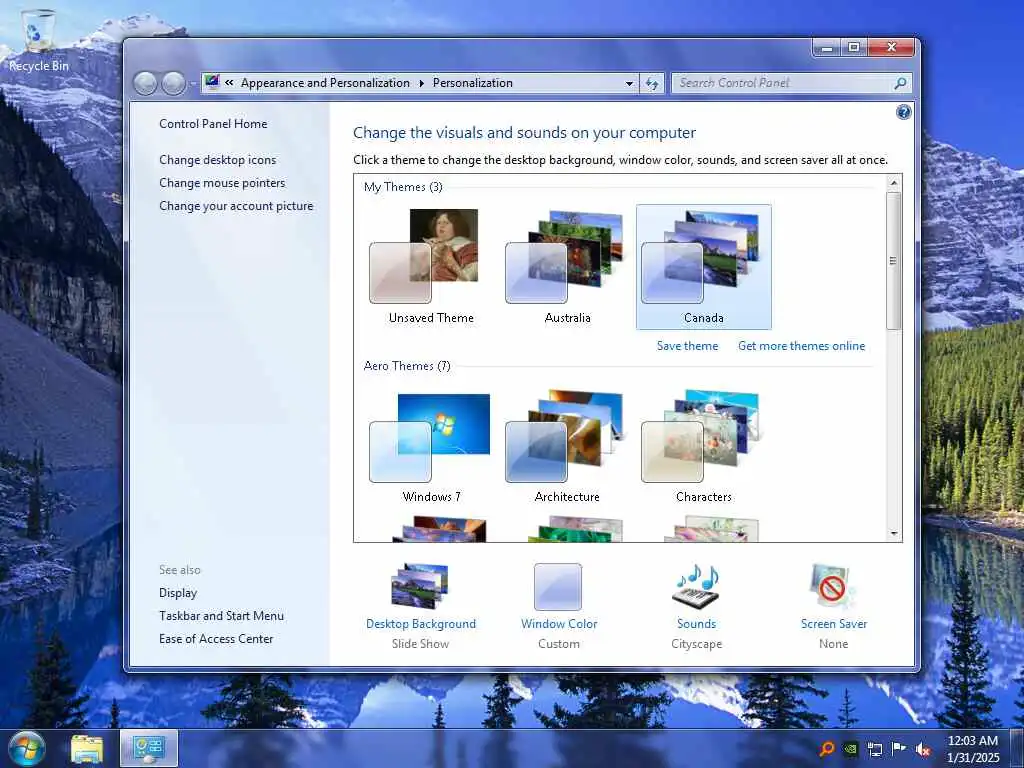Open Change desktop icons
The width and height of the screenshot is (1024, 768).
click(x=217, y=160)
